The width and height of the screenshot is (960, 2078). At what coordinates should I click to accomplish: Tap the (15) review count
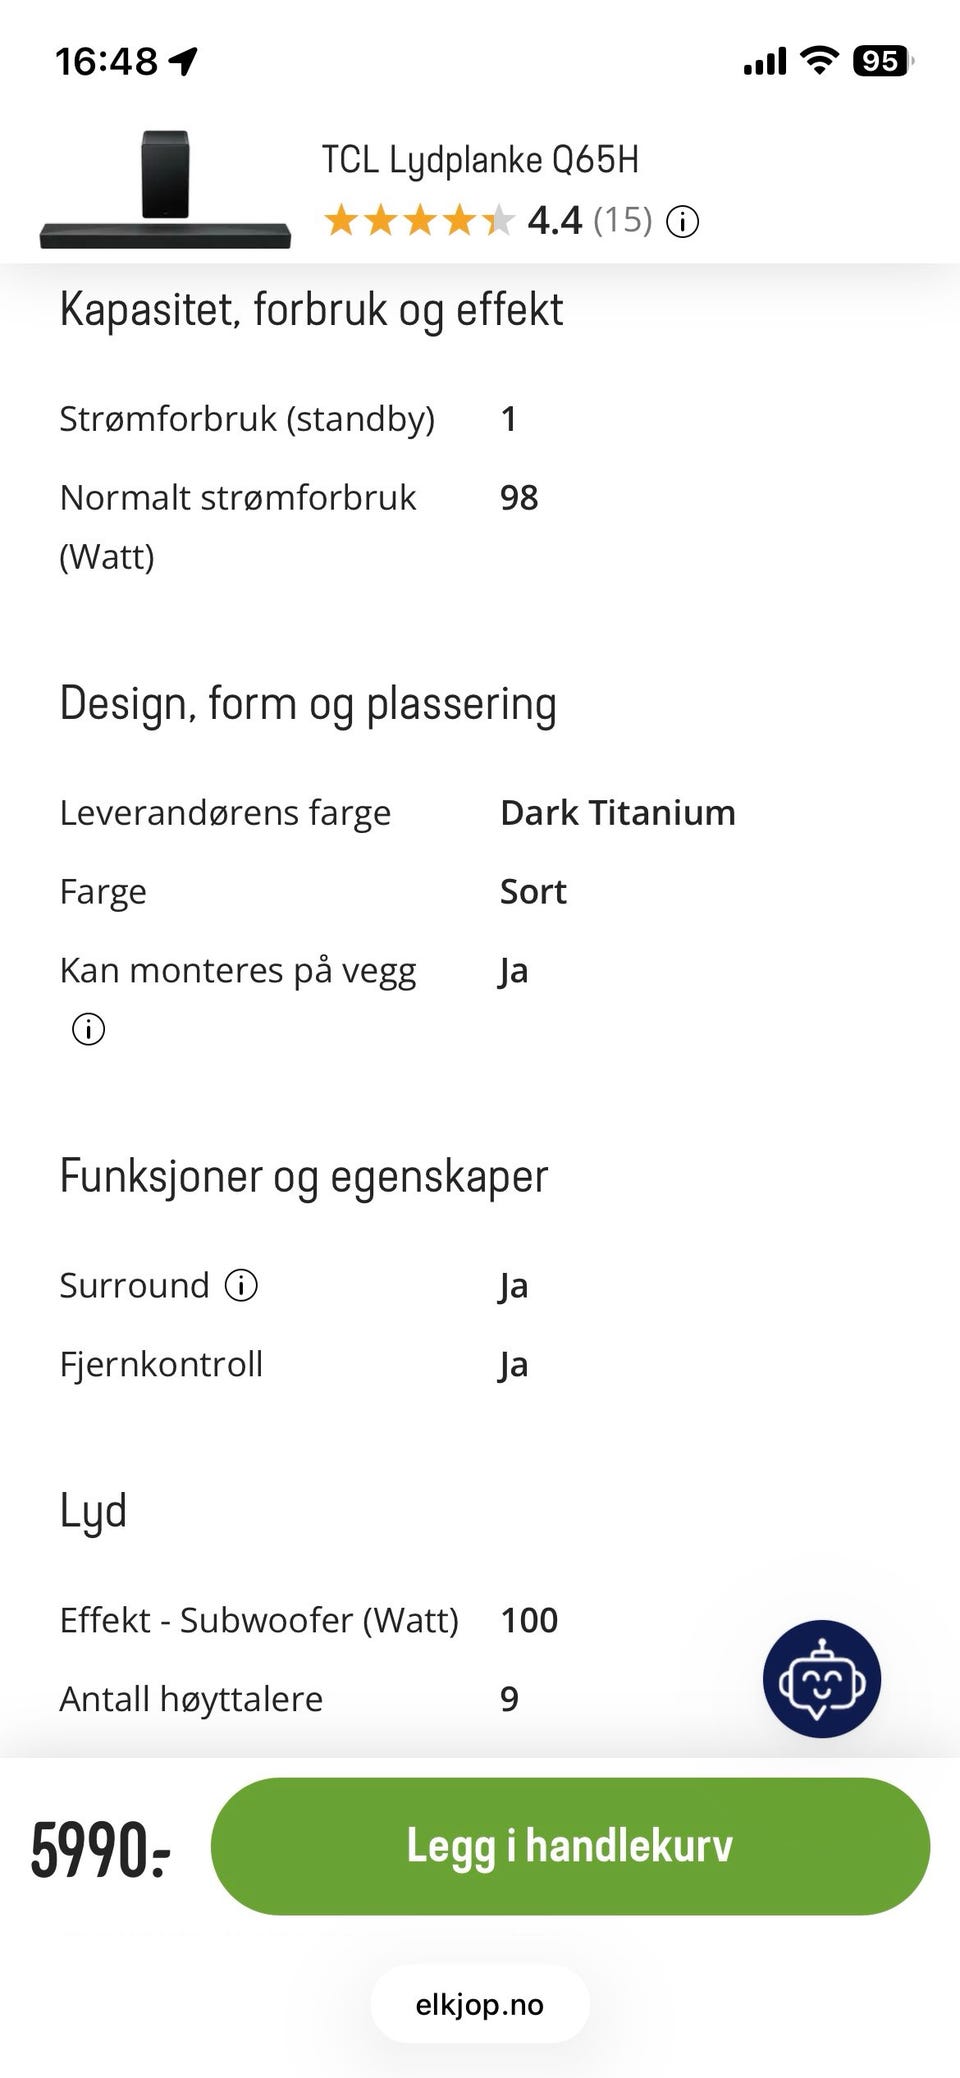coord(622,220)
